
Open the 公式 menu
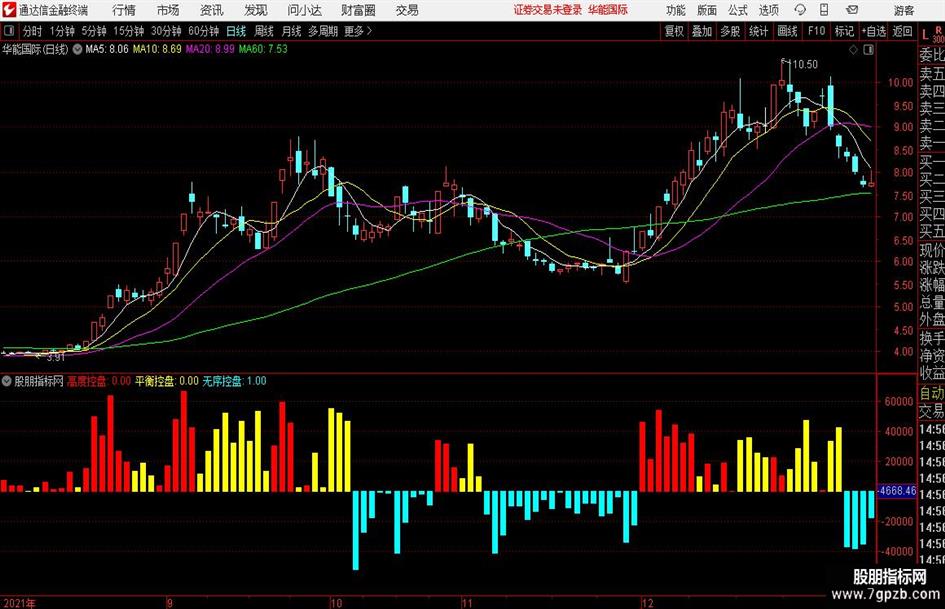[738, 10]
